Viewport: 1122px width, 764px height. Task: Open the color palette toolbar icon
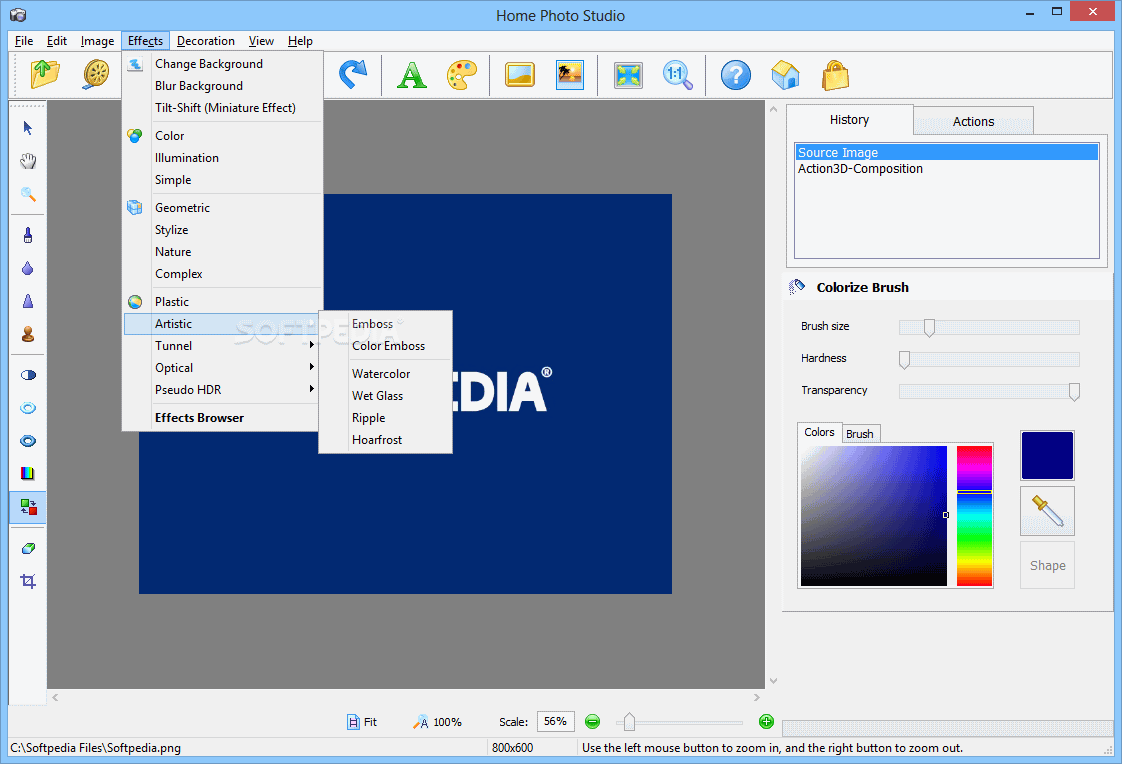point(462,75)
